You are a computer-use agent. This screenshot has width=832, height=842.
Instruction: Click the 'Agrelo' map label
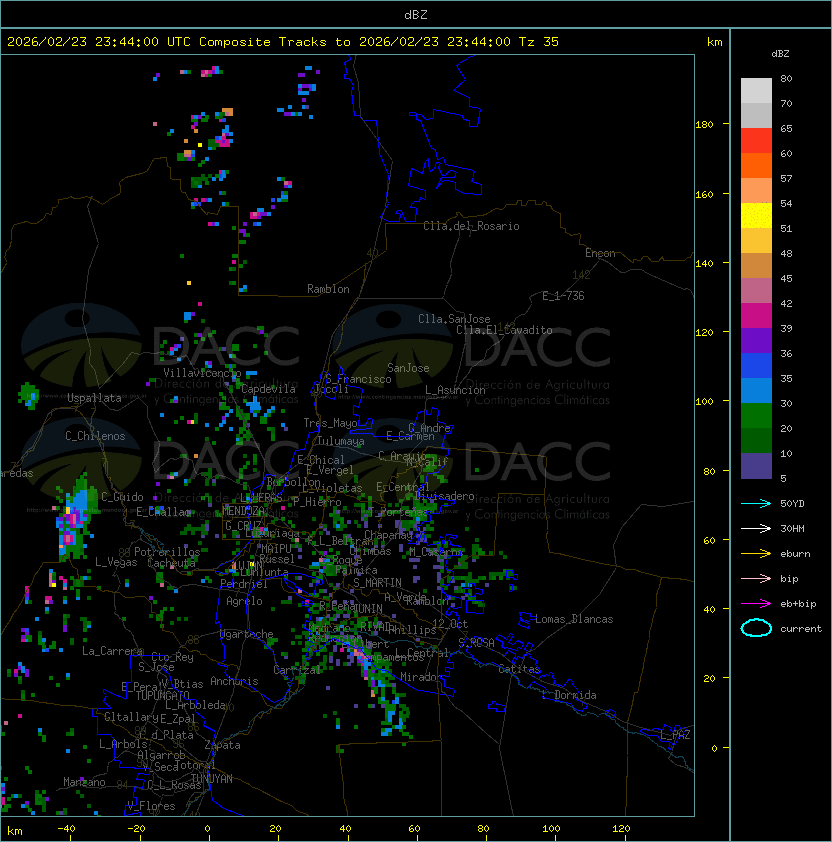(x=244, y=601)
